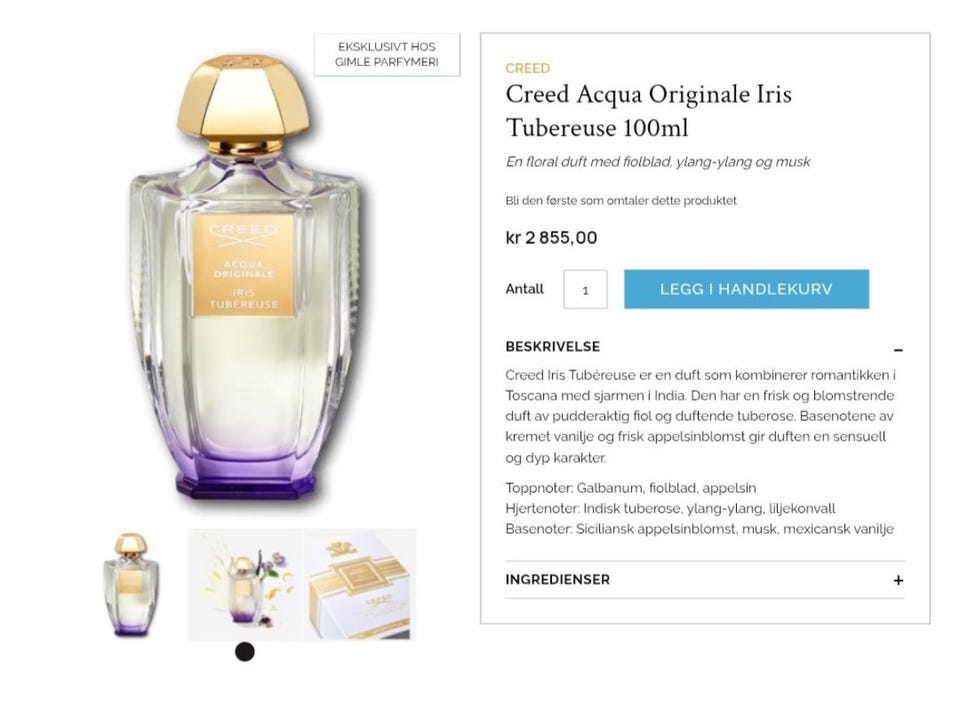Open the CREED brand link
The width and height of the screenshot is (960, 702).
pyautogui.click(x=528, y=68)
